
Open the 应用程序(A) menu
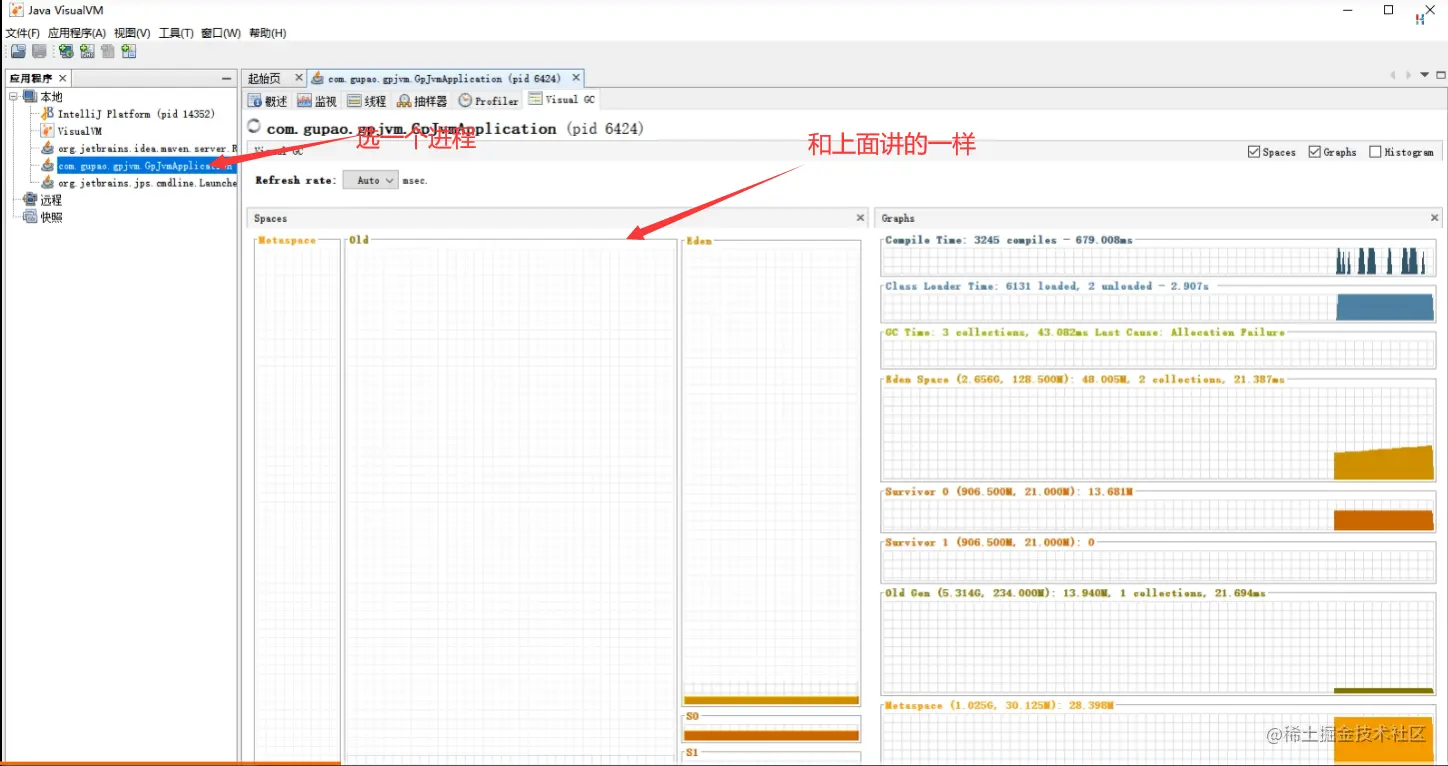tap(77, 33)
